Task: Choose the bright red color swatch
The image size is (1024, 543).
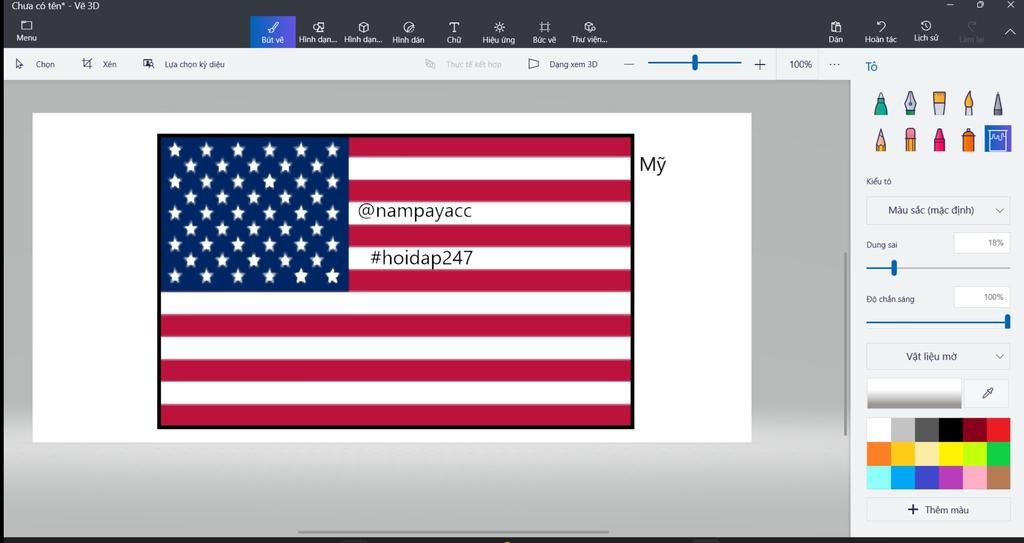Action: tap(998, 430)
